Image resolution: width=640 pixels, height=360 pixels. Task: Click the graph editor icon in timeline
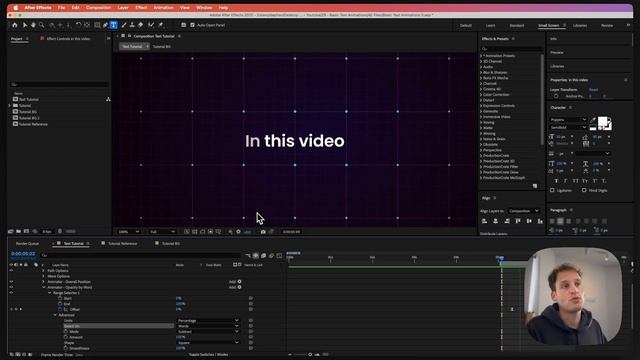(279, 256)
